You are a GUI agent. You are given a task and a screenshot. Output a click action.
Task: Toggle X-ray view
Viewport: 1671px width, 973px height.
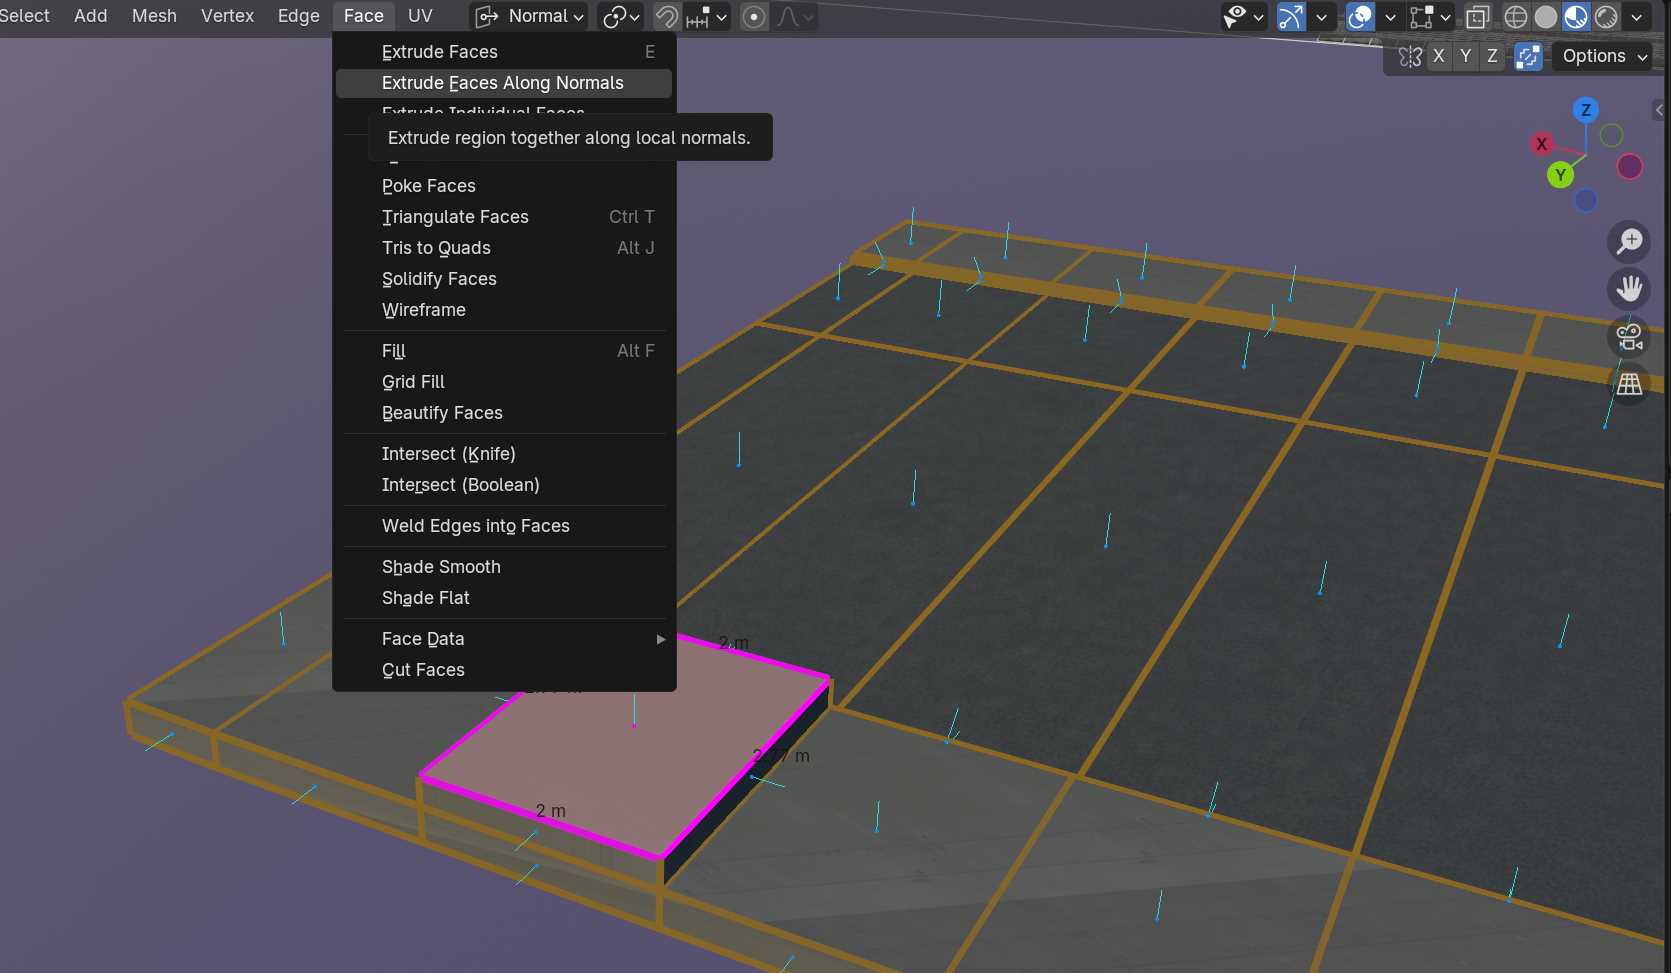pyautogui.click(x=1477, y=16)
